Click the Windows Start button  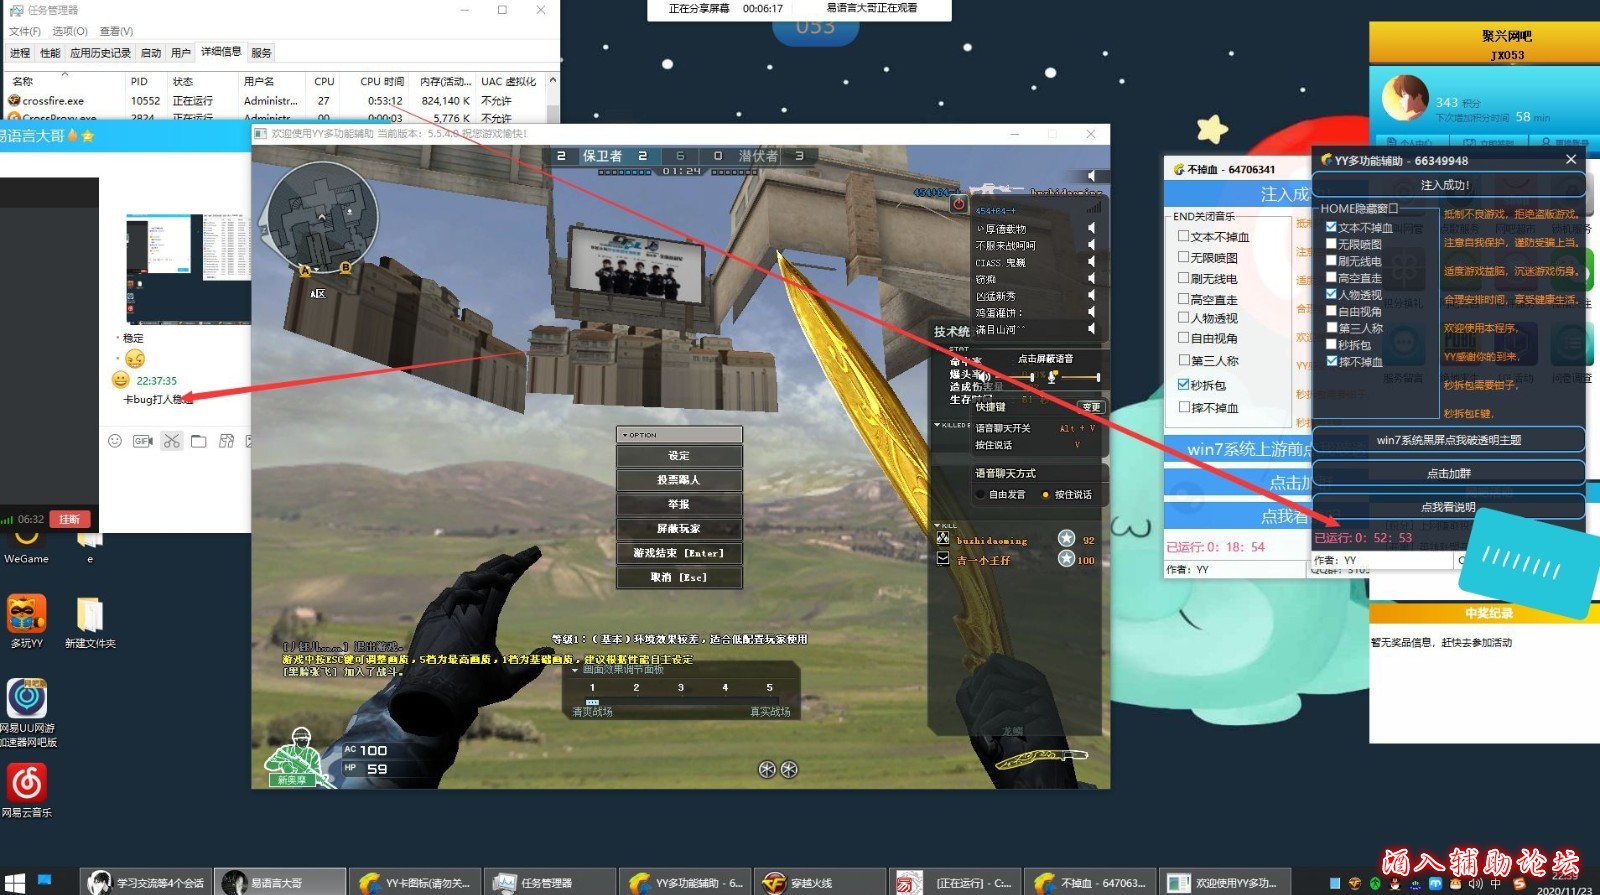click(14, 881)
